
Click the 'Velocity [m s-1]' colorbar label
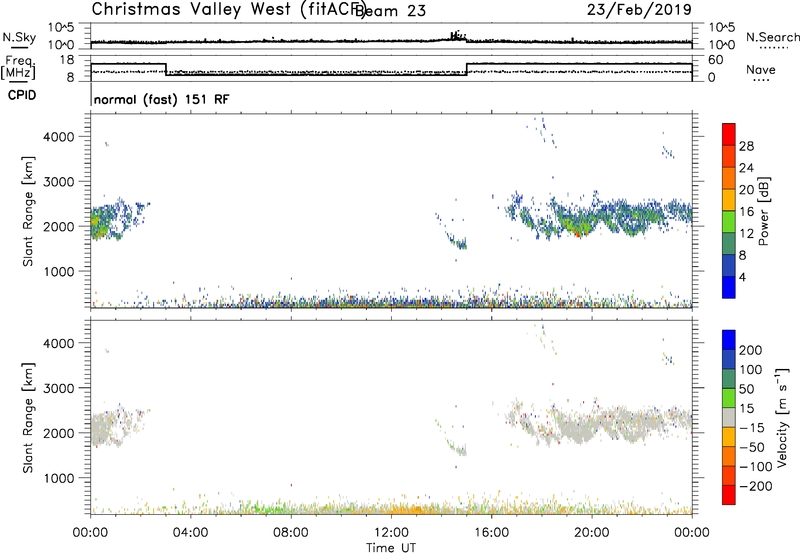click(782, 417)
